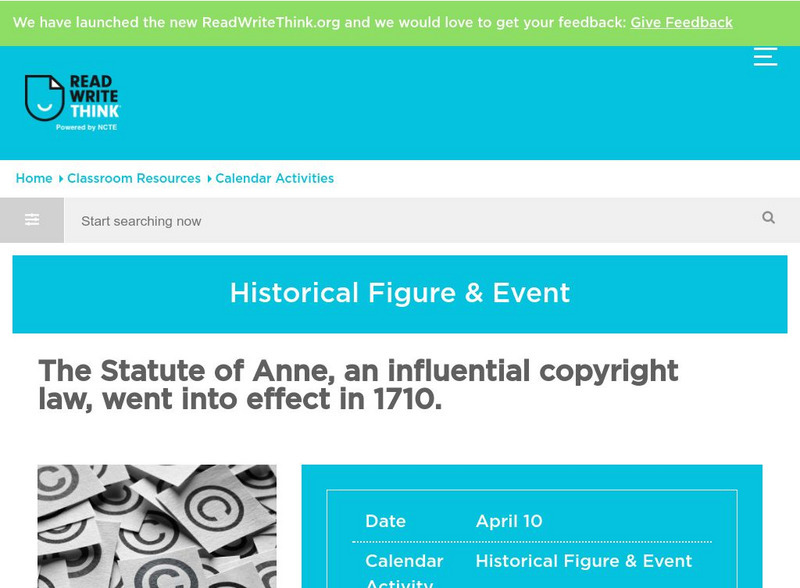Open Classroom Resources breadcrumb
This screenshot has height=588, width=800.
click(x=134, y=178)
